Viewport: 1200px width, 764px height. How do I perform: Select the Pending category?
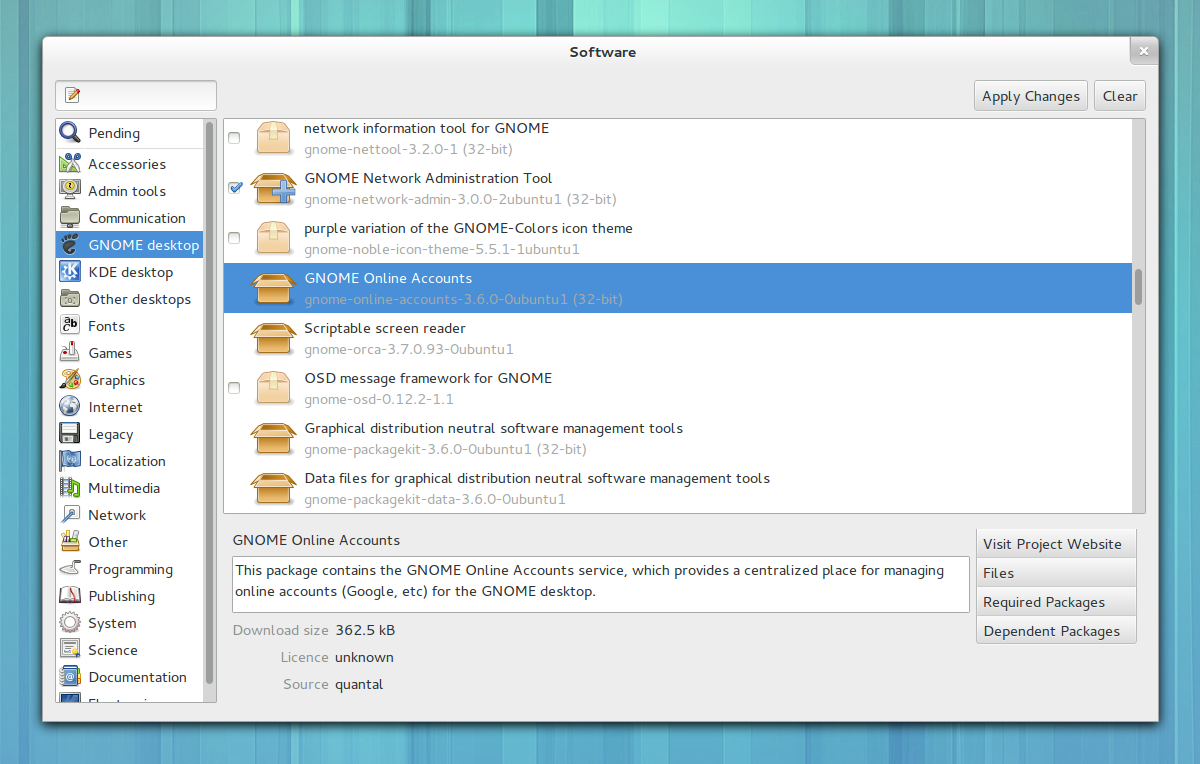tap(130, 133)
